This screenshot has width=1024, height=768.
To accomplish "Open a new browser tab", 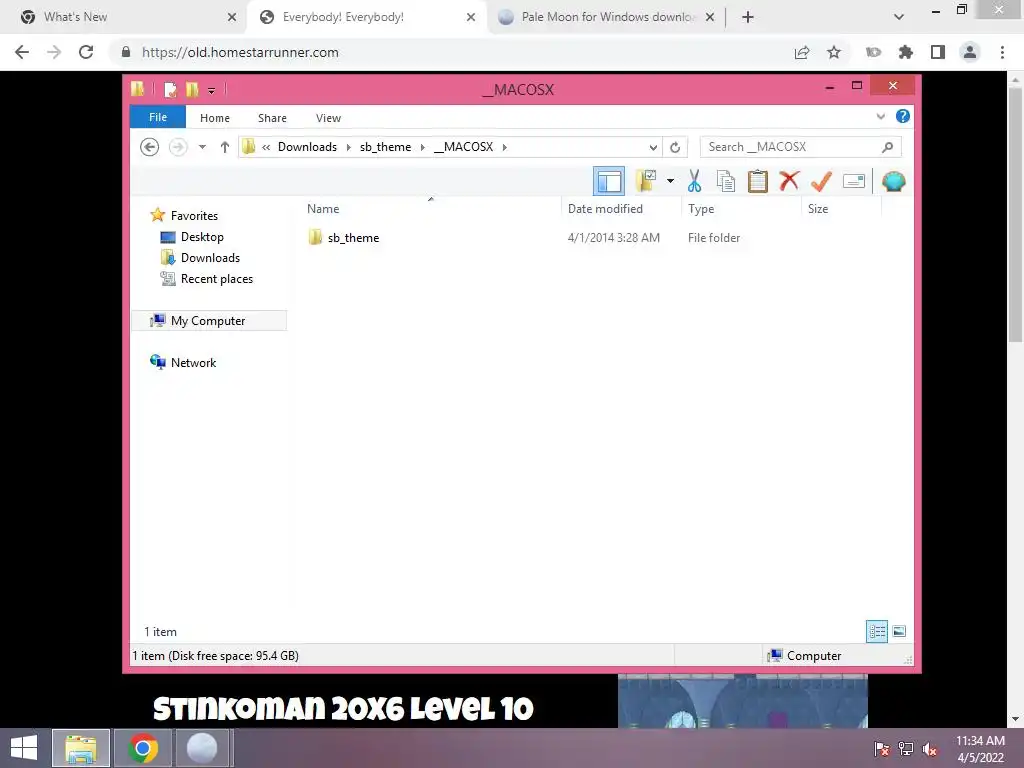I will pyautogui.click(x=748, y=18).
